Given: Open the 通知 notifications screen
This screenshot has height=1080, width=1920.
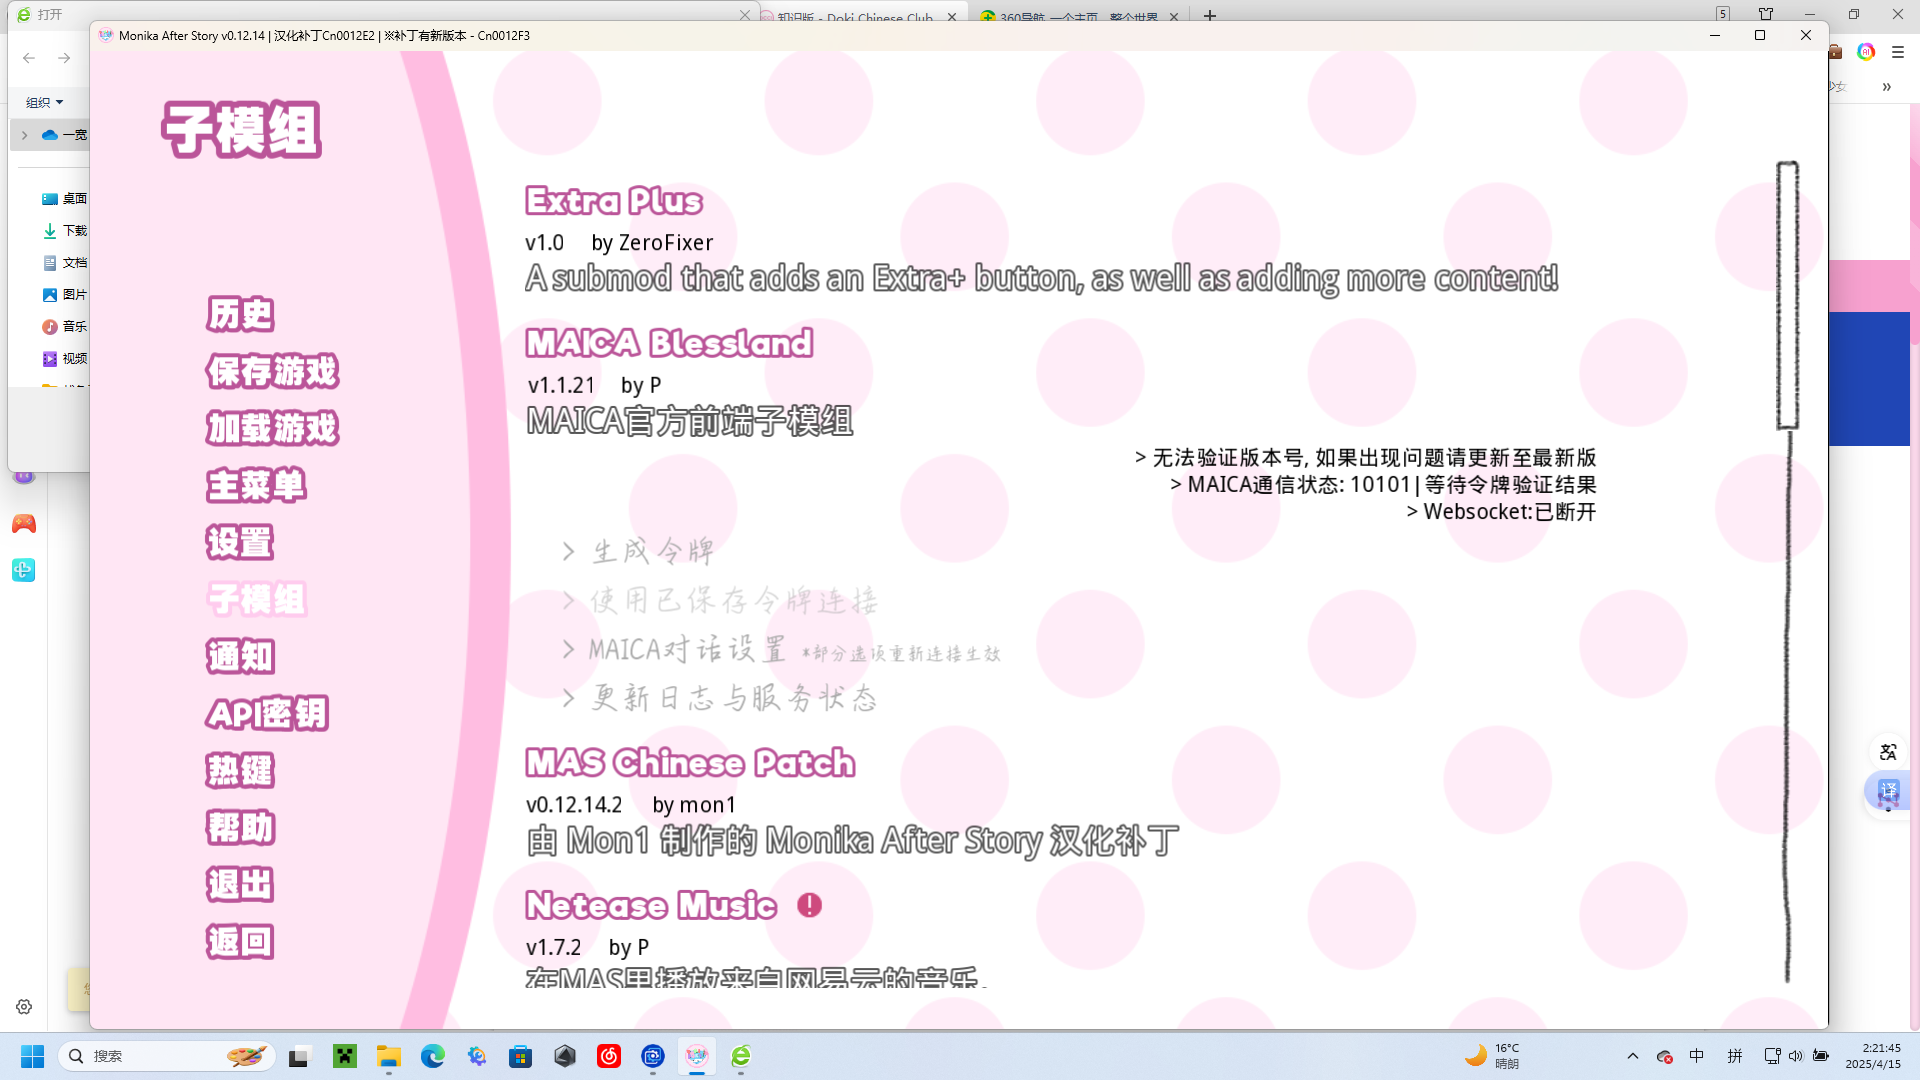Looking at the screenshot, I should (240, 656).
